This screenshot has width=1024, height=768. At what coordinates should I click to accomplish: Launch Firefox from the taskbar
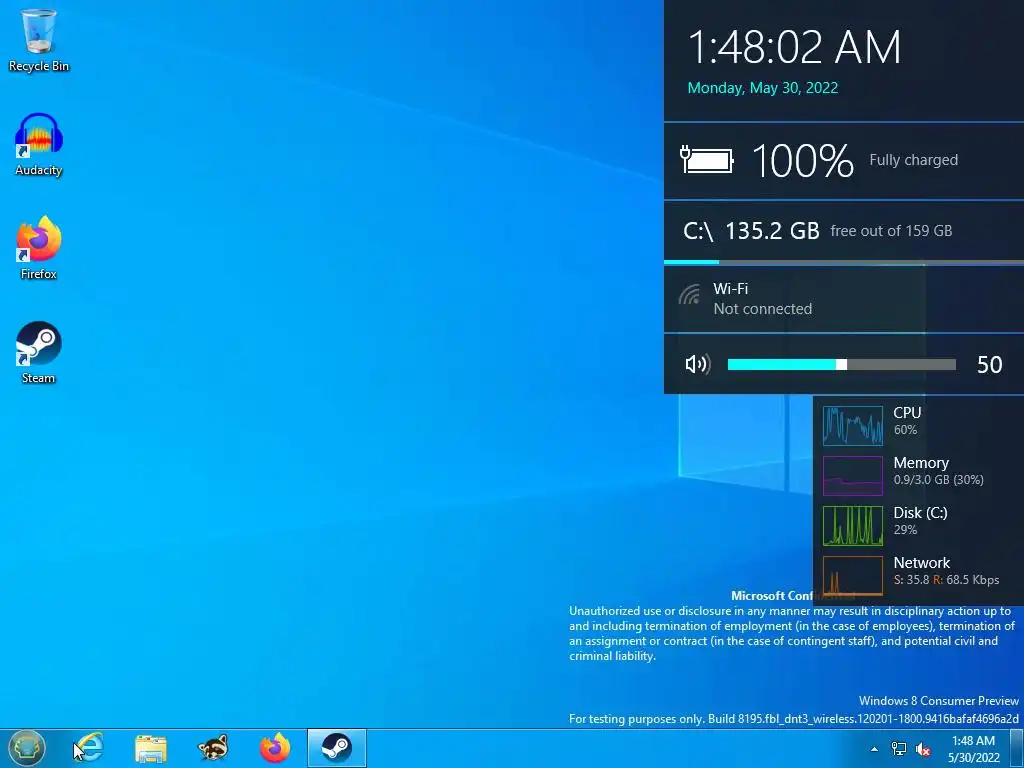275,748
